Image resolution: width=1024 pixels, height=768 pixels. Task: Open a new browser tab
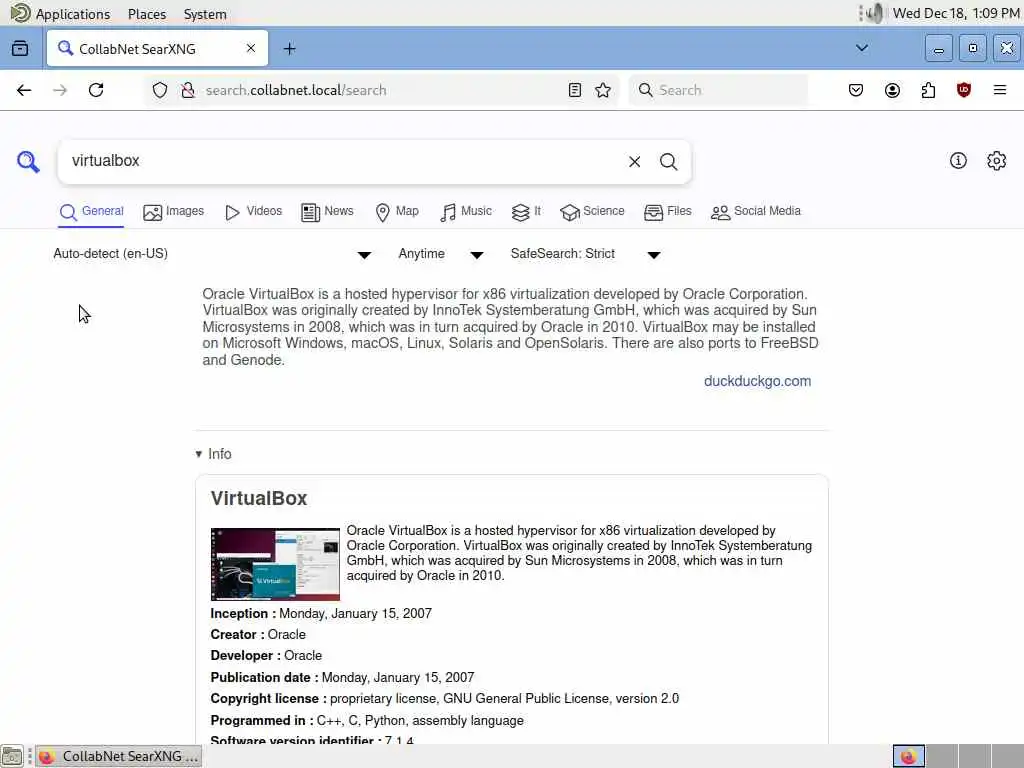pos(289,48)
